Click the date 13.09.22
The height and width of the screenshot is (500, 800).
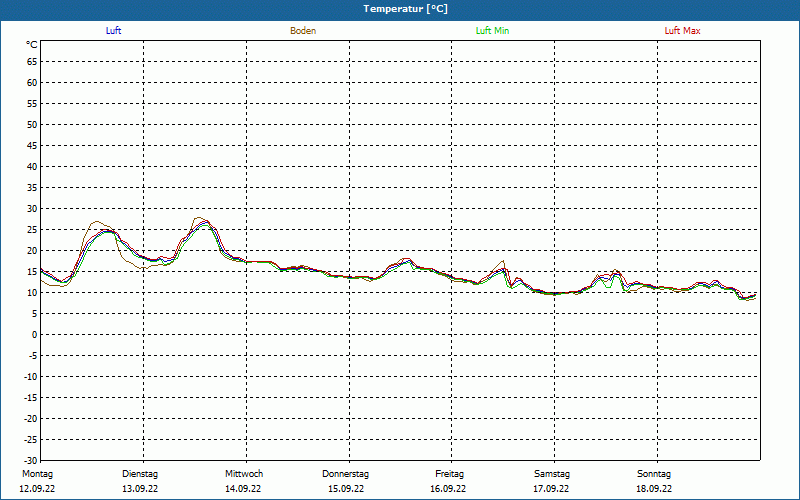coord(140,489)
